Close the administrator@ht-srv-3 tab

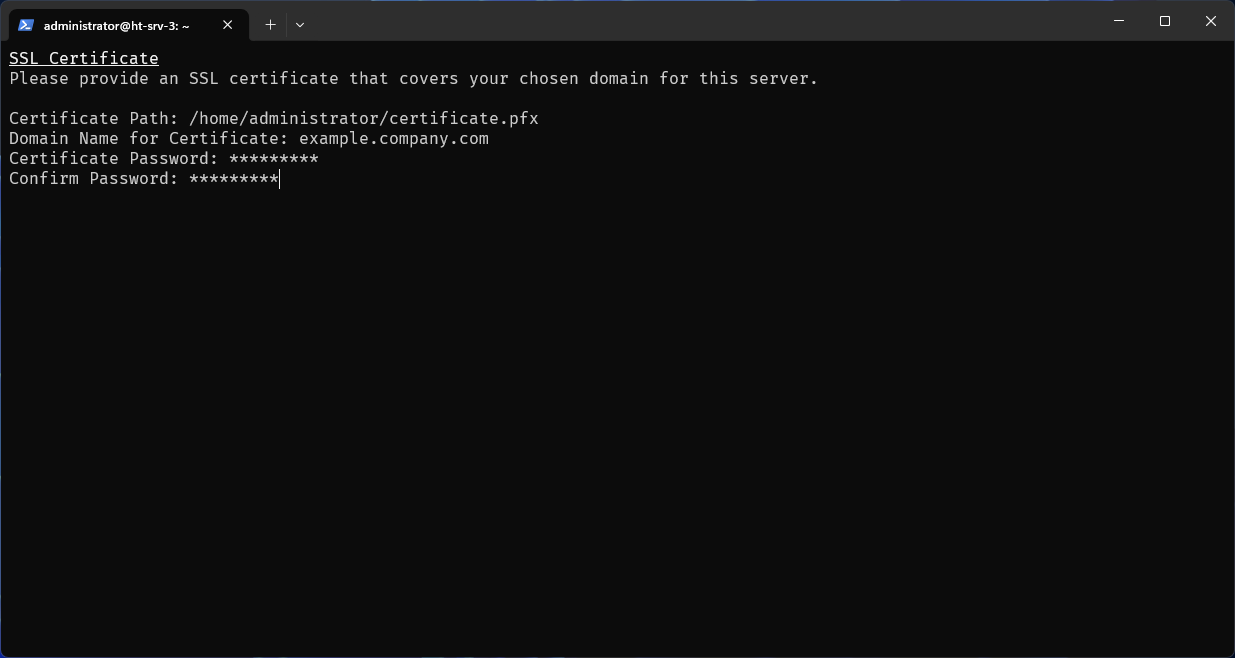[228, 25]
